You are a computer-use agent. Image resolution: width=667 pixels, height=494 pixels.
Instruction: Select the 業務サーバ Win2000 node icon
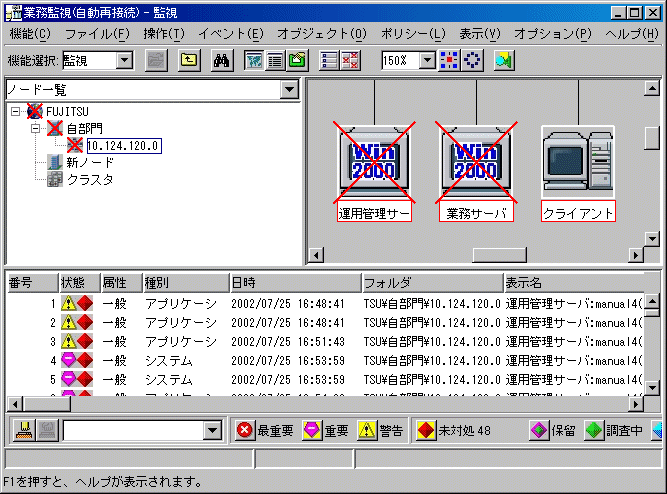[476, 162]
